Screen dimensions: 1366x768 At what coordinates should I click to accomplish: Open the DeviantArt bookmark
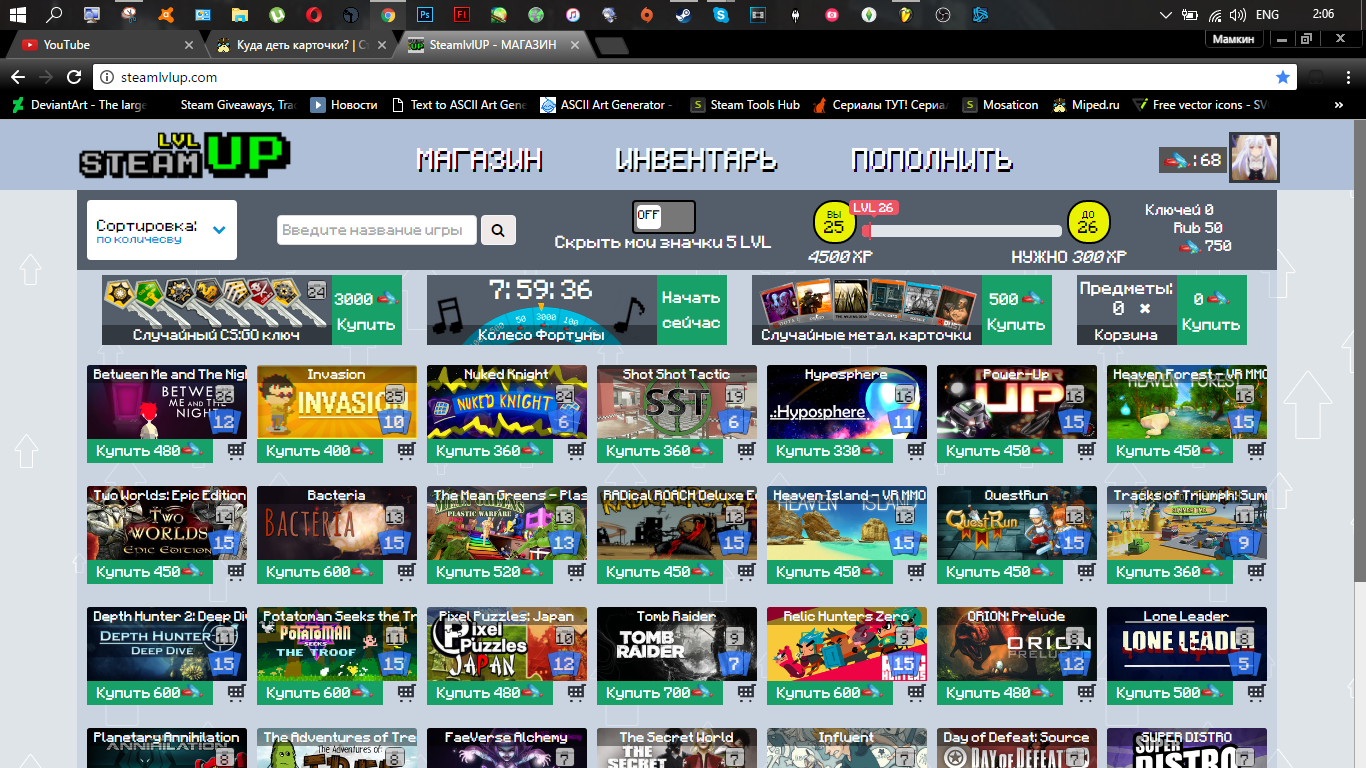click(x=79, y=105)
